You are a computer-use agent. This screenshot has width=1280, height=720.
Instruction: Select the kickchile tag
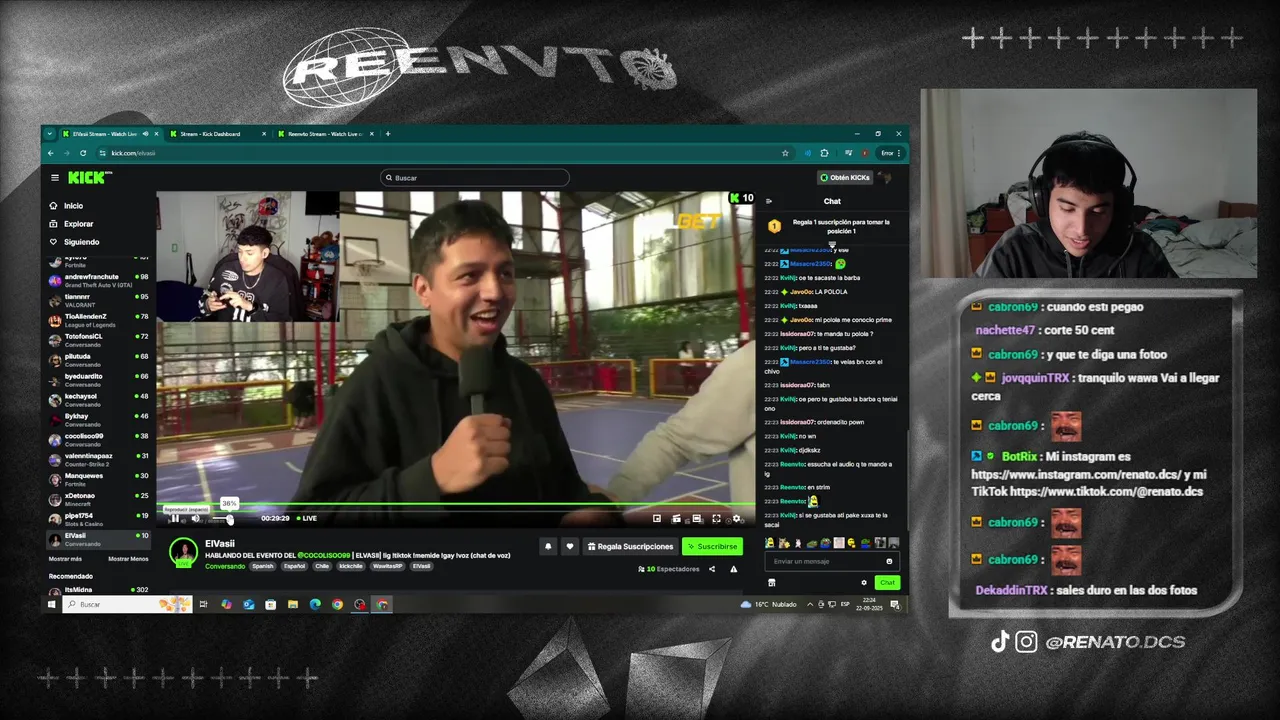[351, 566]
